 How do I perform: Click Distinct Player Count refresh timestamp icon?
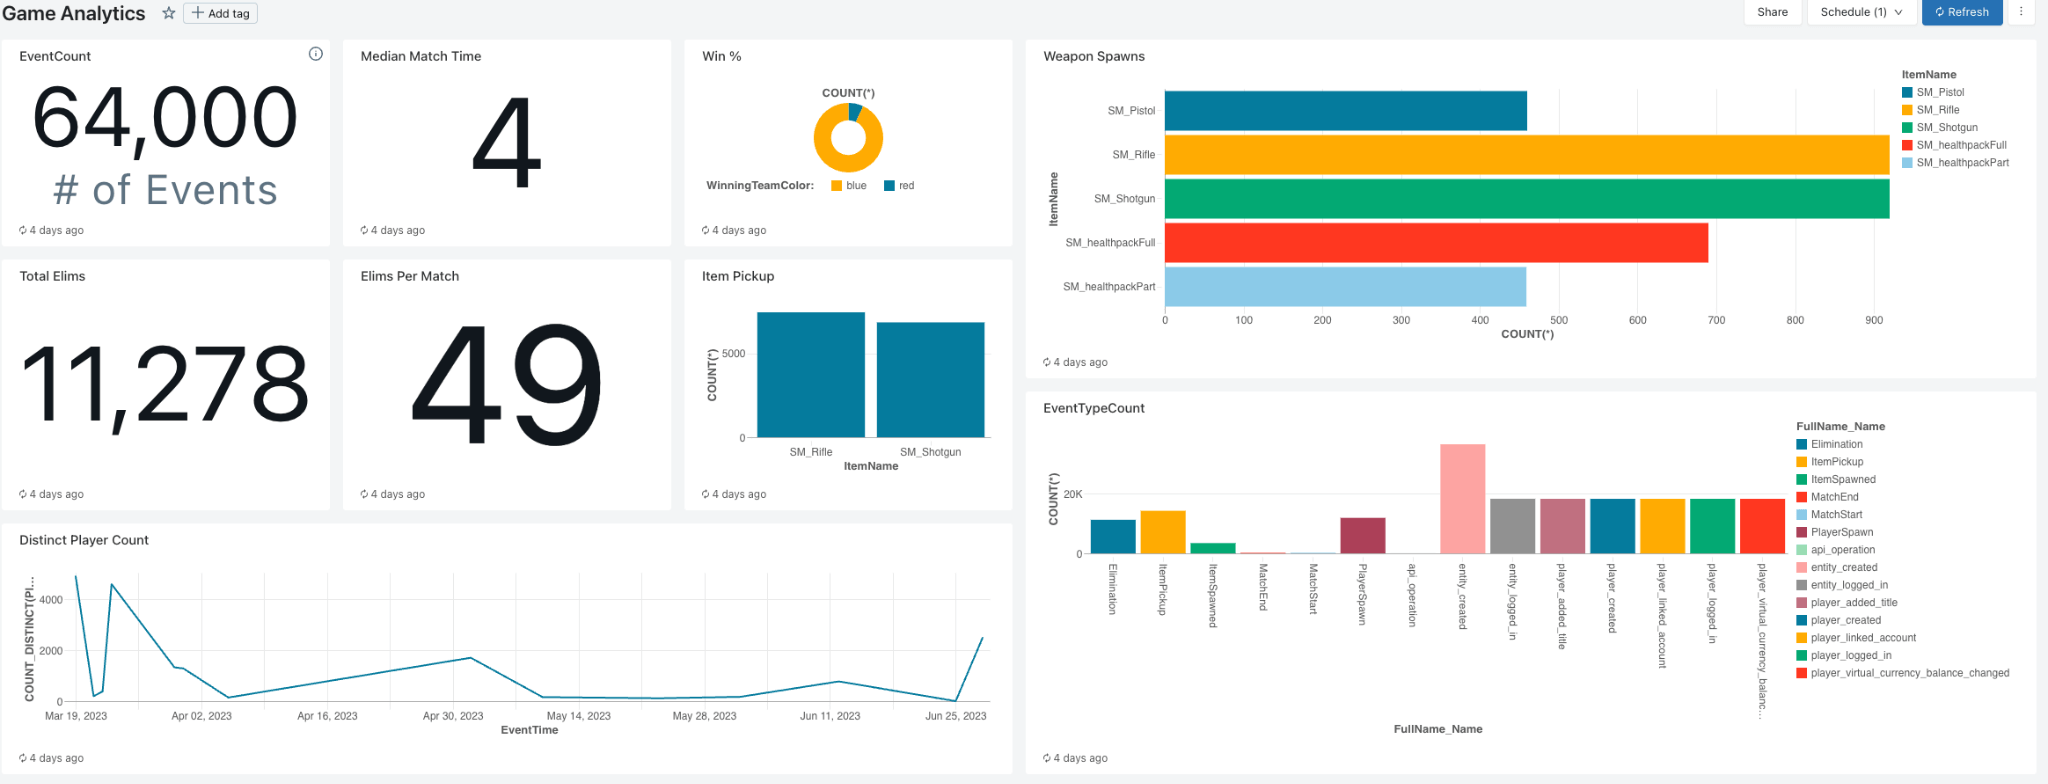[23, 758]
